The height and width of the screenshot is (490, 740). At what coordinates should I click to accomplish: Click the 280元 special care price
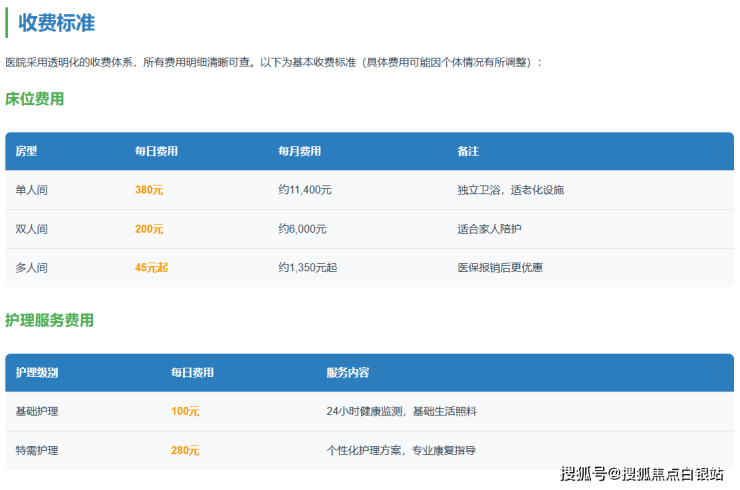(185, 450)
